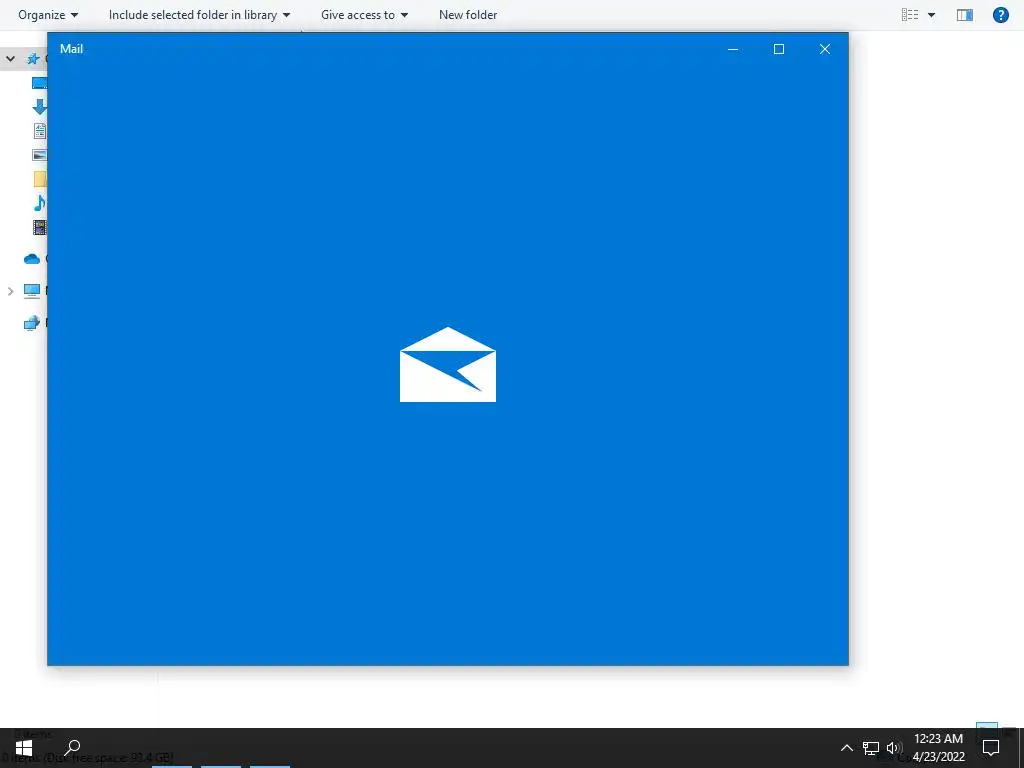1024x768 pixels.
Task: Click the Mail window title text
Action: click(71, 49)
